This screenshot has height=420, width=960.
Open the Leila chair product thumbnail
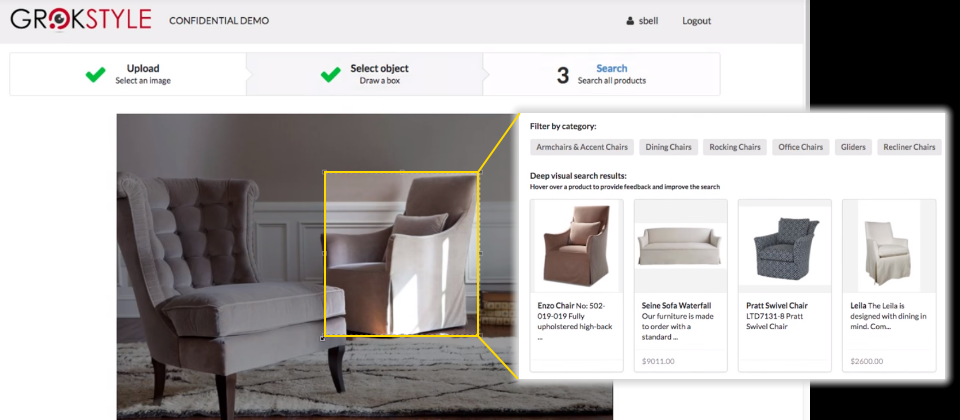888,246
